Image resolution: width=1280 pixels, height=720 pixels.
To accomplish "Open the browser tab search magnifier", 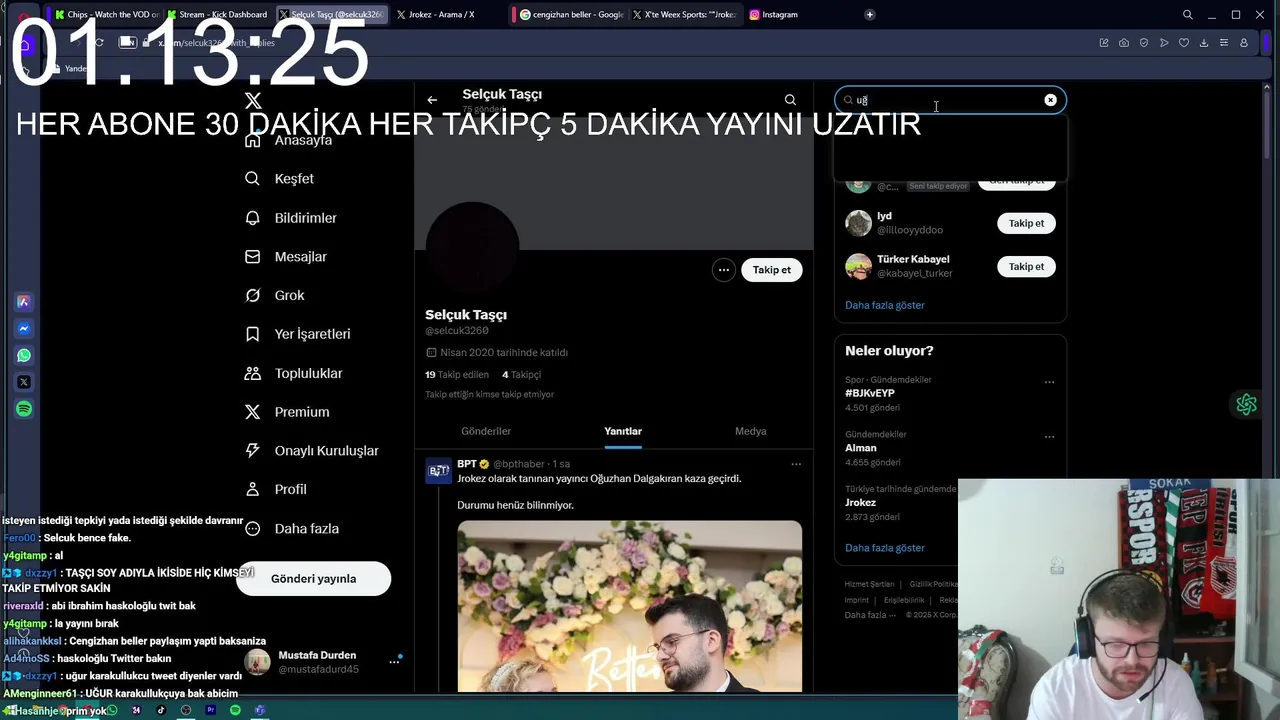I will pyautogui.click(x=1187, y=14).
